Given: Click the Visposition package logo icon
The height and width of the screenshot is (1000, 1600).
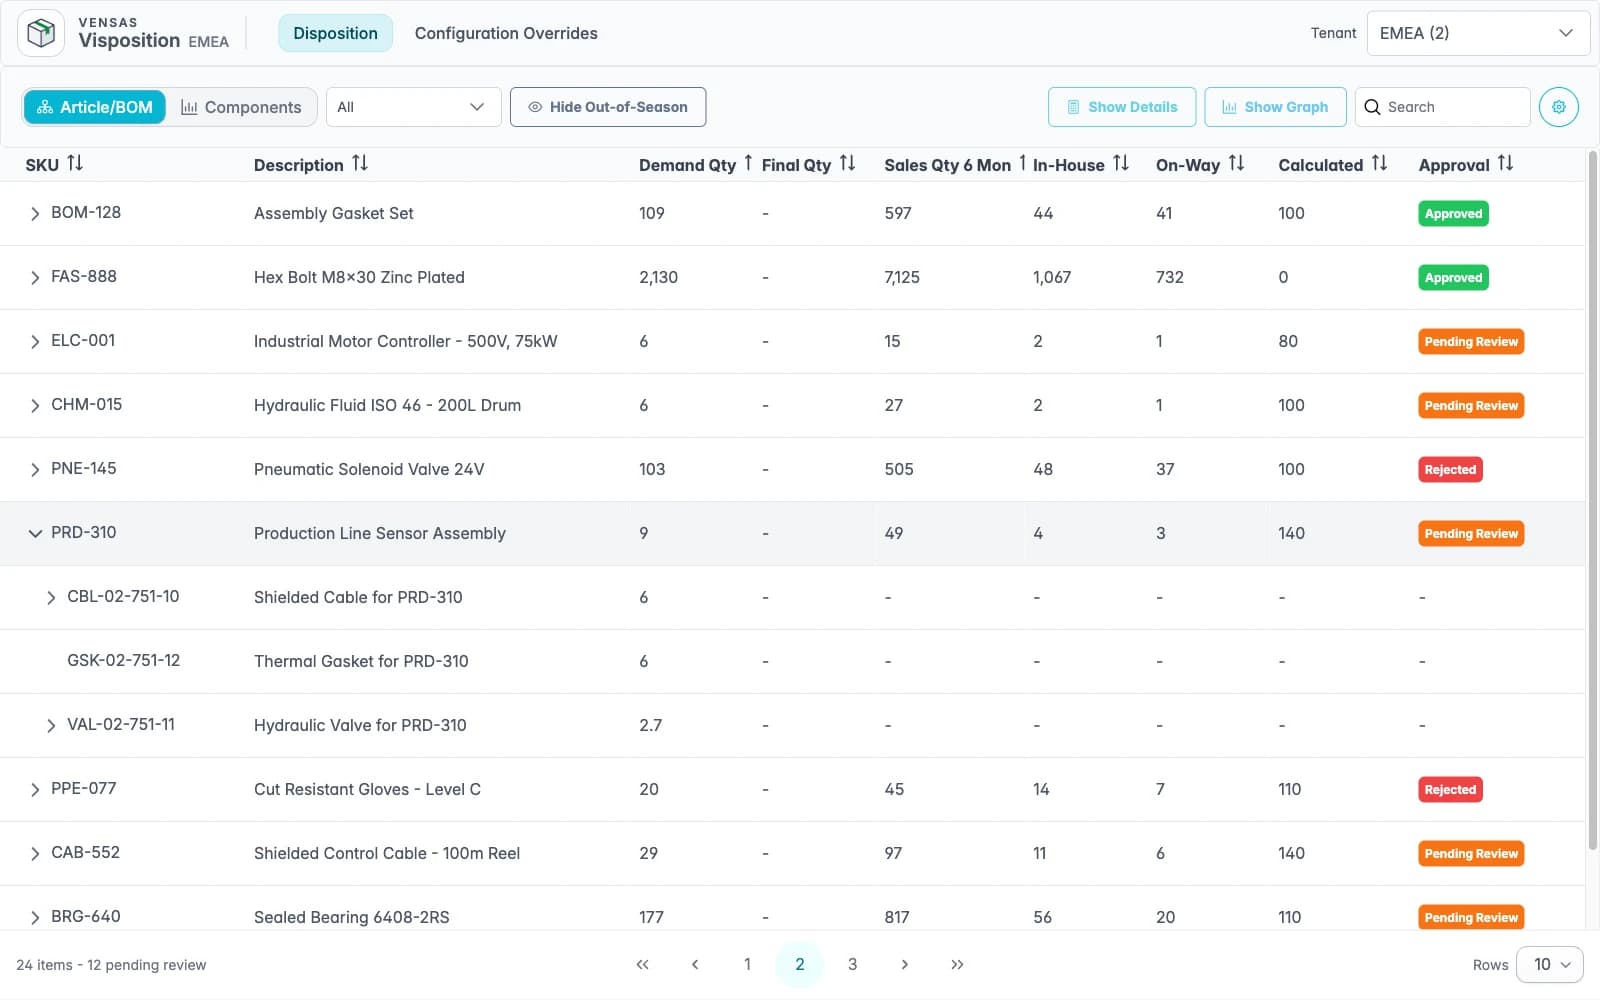Looking at the screenshot, I should coord(41,33).
